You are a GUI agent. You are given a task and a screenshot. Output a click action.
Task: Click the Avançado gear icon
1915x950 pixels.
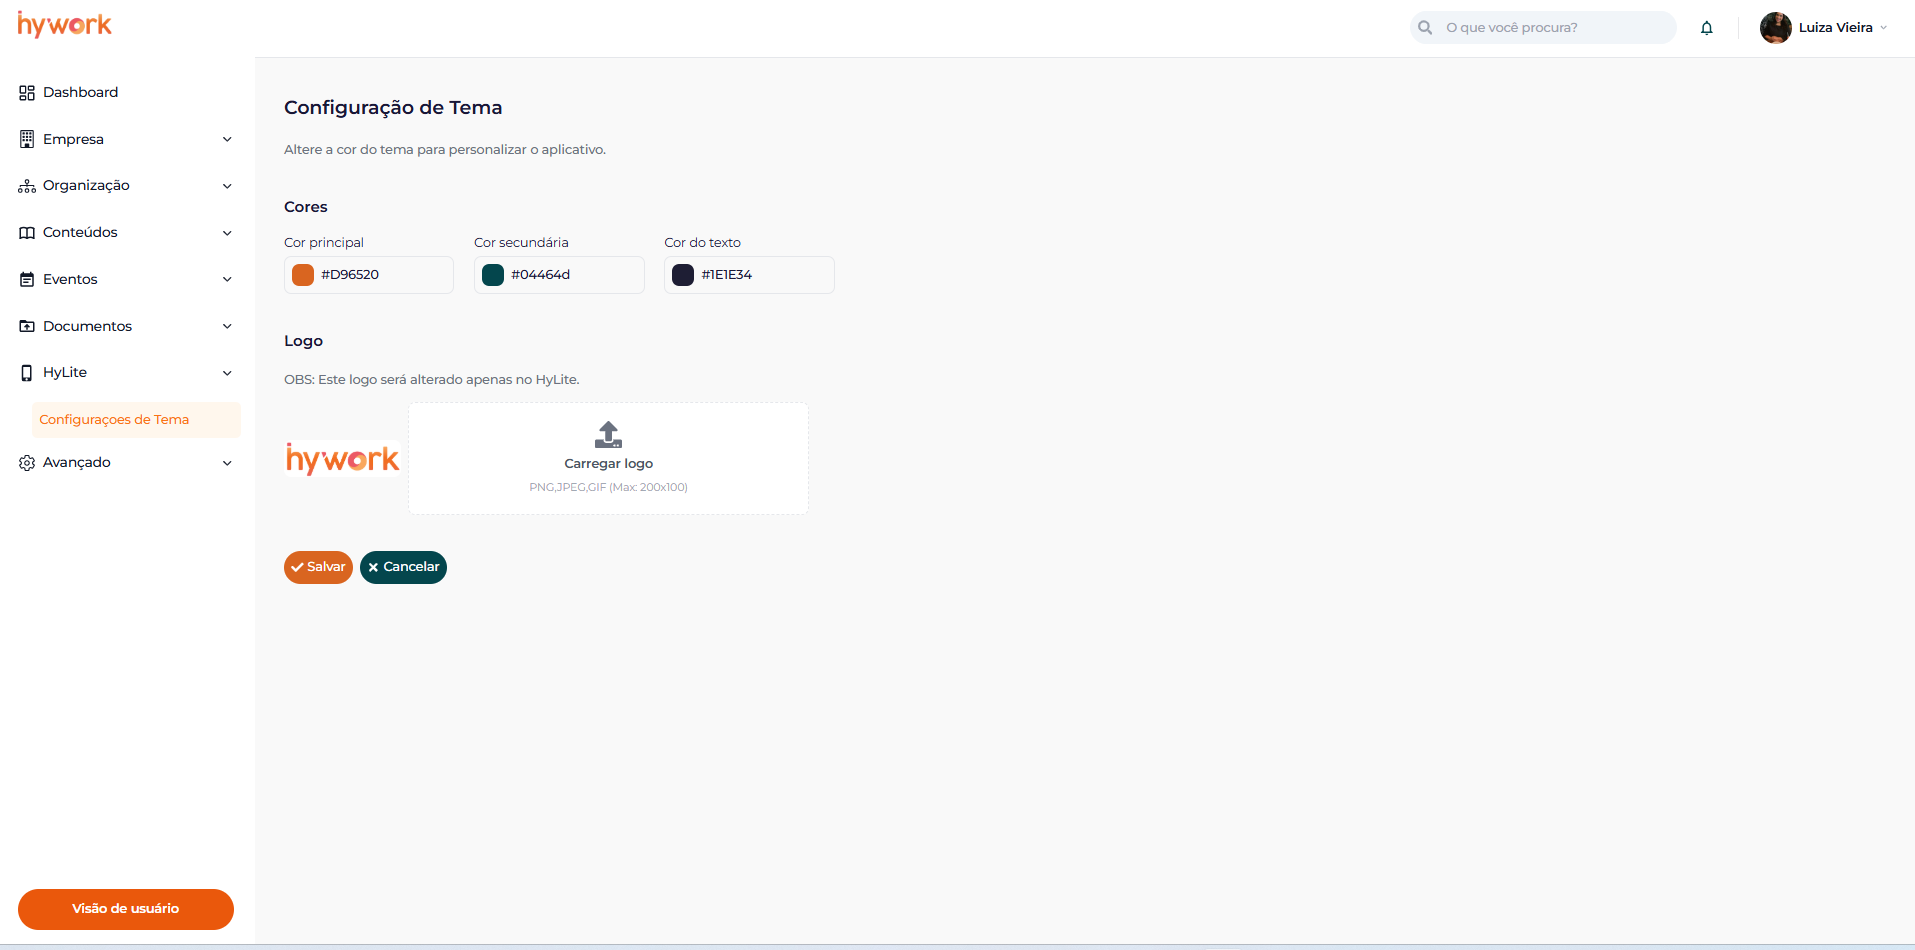pyautogui.click(x=27, y=463)
